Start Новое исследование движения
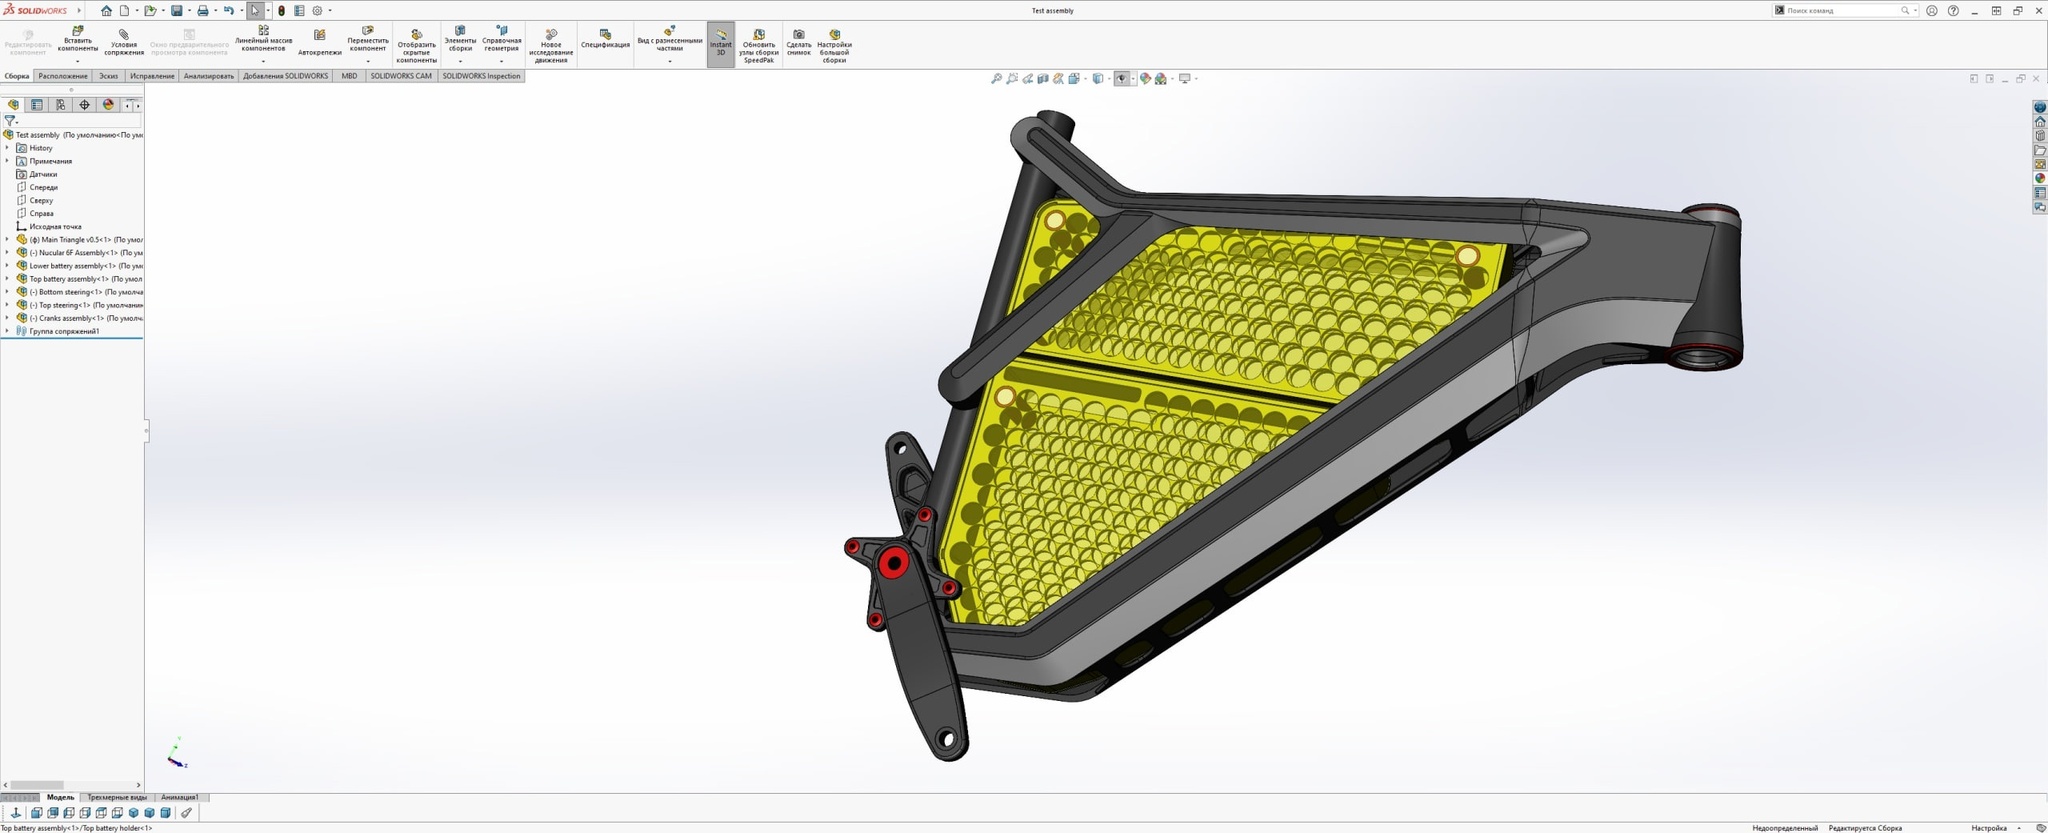This screenshot has height=833, width=2048. 550,35
